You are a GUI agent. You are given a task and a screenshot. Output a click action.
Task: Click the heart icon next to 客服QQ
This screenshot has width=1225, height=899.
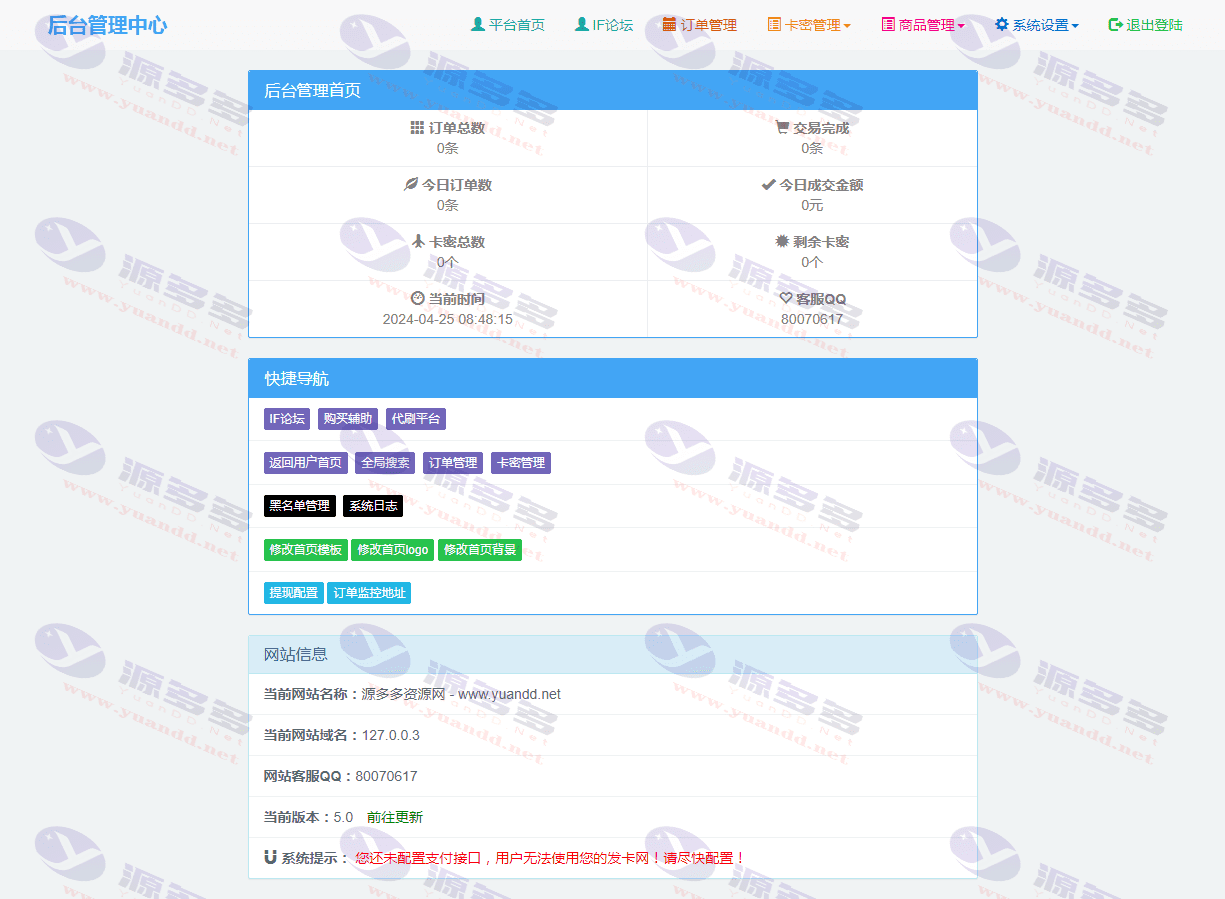click(786, 298)
